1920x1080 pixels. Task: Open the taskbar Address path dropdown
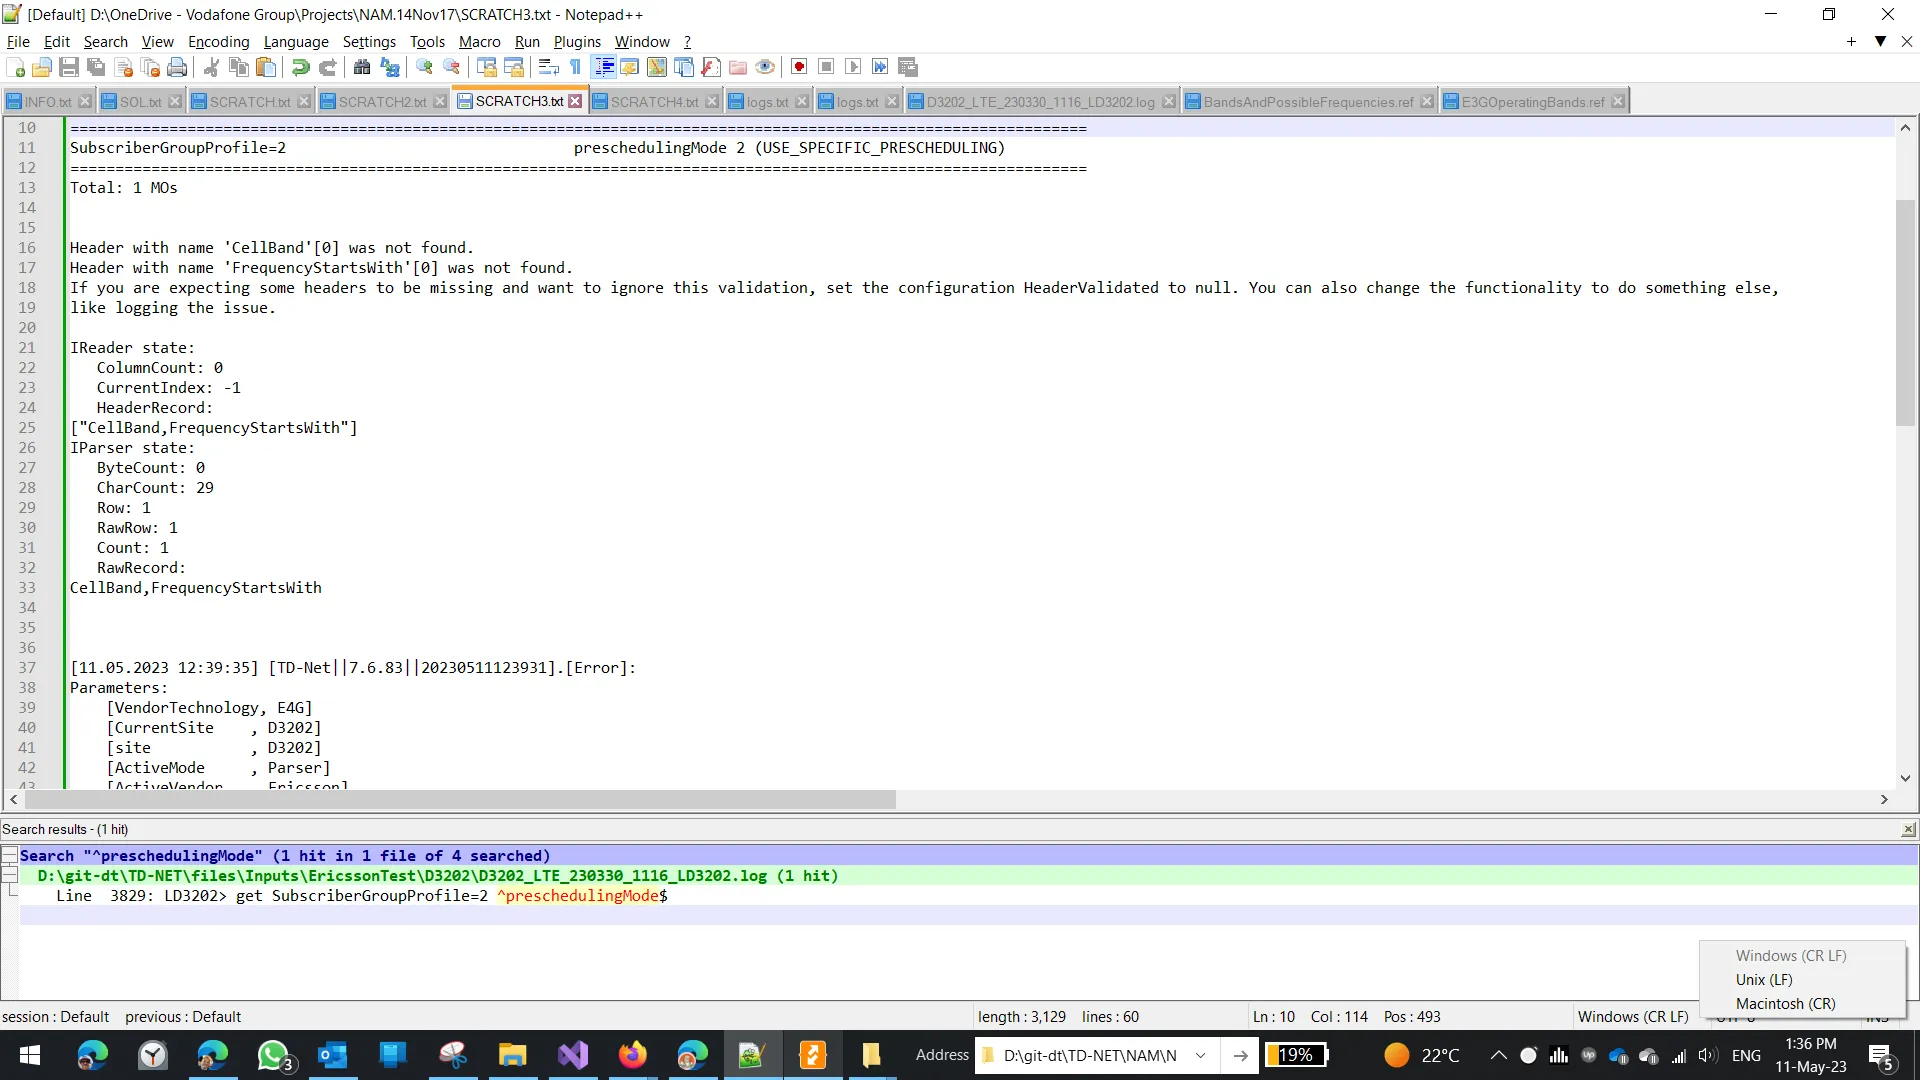1200,1056
